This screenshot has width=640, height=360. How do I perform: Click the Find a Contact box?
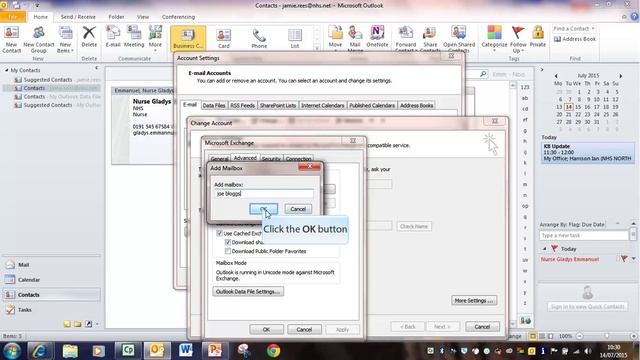573,29
